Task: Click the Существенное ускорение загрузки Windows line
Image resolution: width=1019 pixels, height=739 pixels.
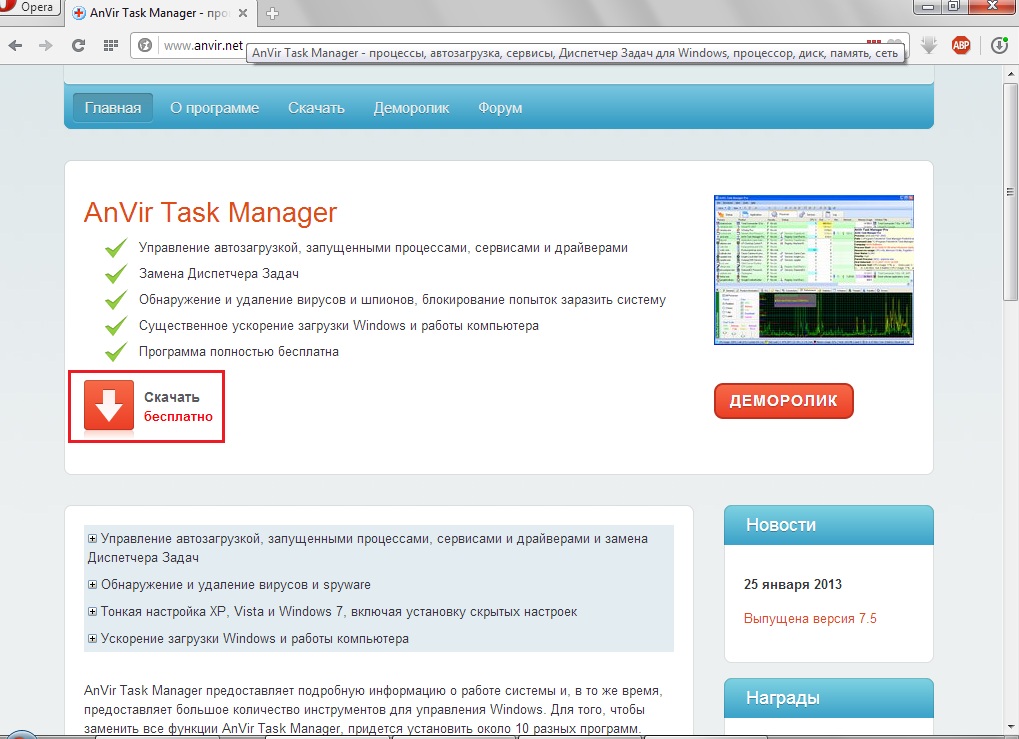Action: coord(339,326)
